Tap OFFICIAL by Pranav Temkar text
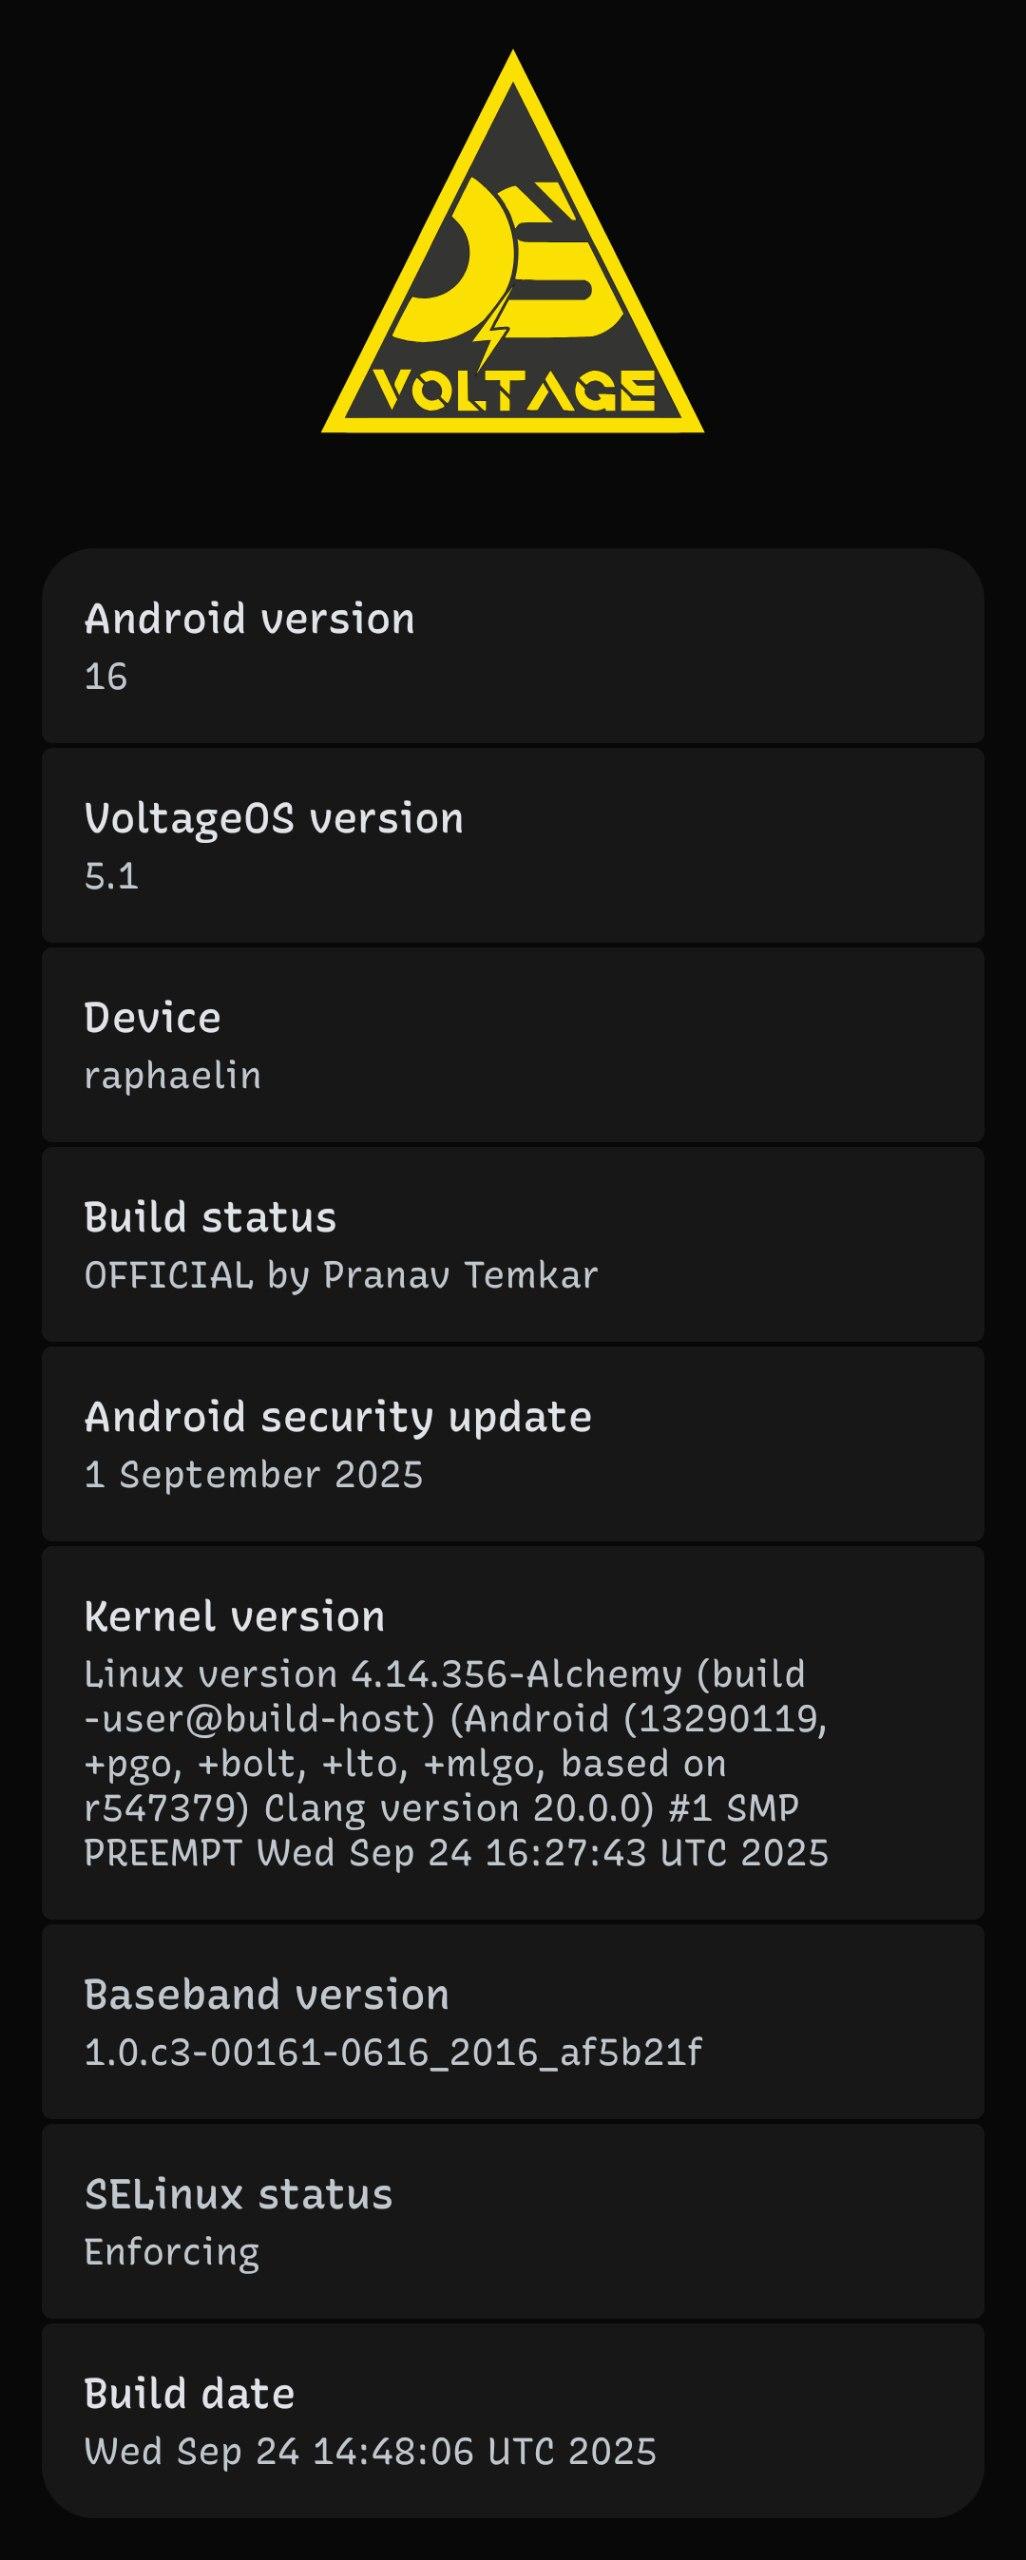The width and height of the screenshot is (1026, 2560). click(341, 1276)
